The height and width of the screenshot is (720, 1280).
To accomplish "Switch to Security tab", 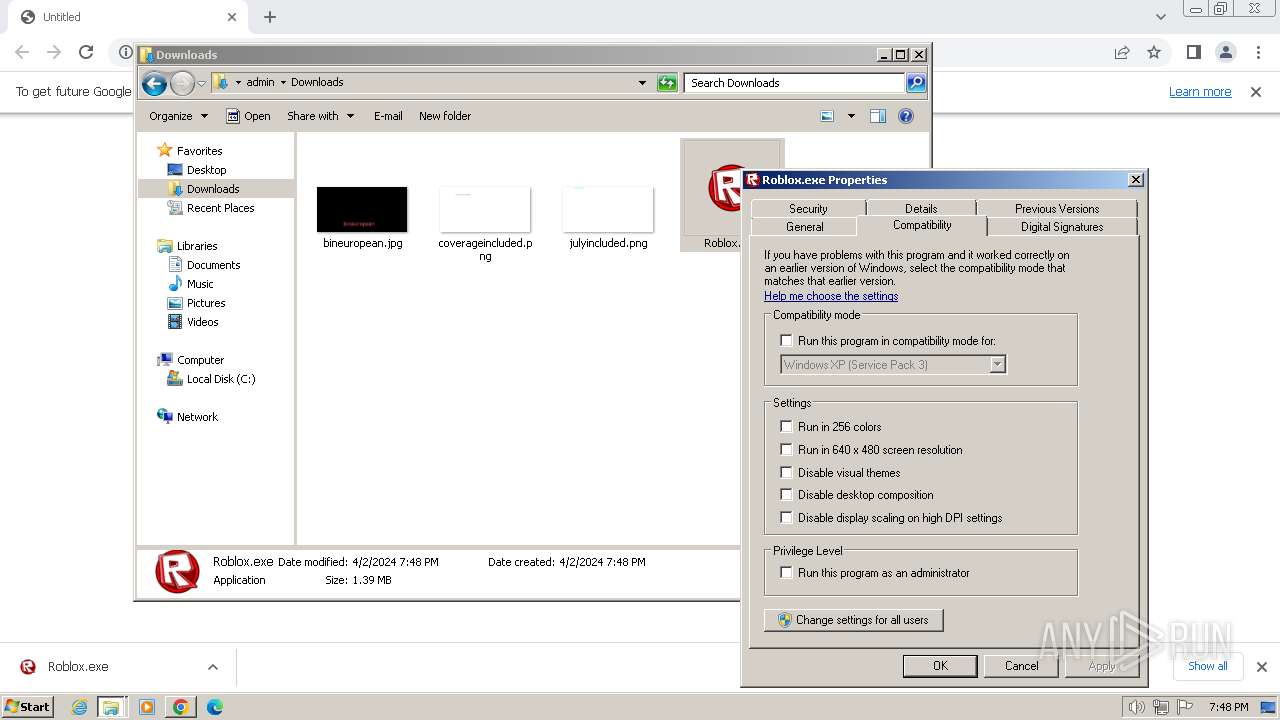I will point(808,208).
